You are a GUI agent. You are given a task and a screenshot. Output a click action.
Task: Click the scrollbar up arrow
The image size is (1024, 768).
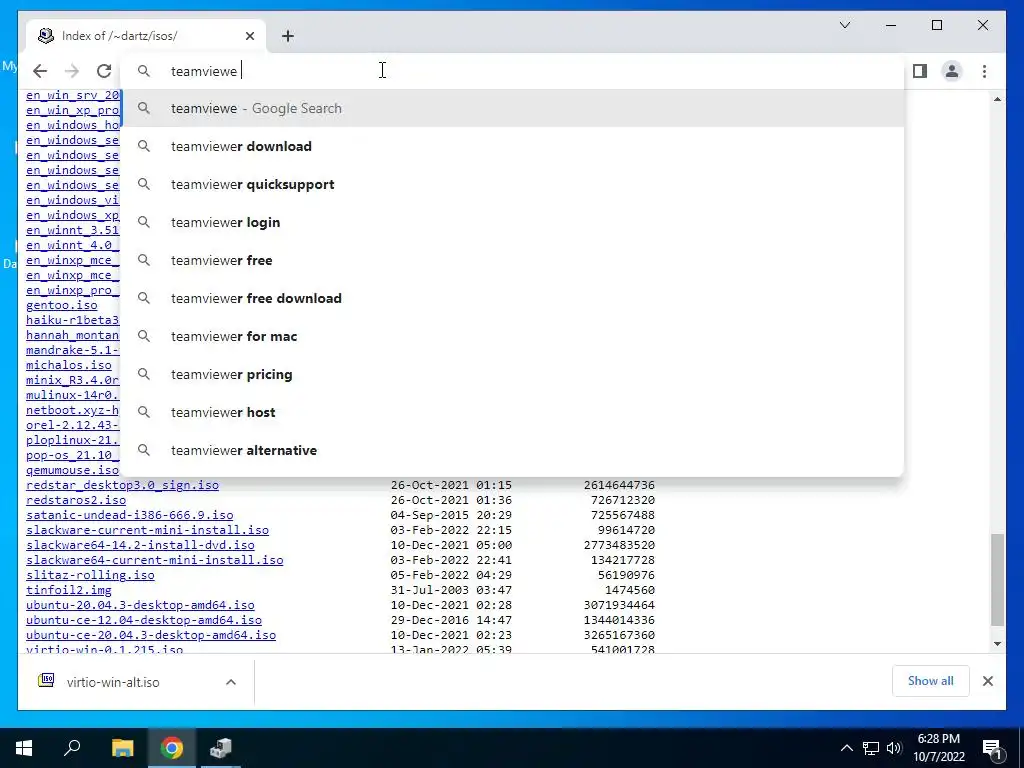coord(997,99)
